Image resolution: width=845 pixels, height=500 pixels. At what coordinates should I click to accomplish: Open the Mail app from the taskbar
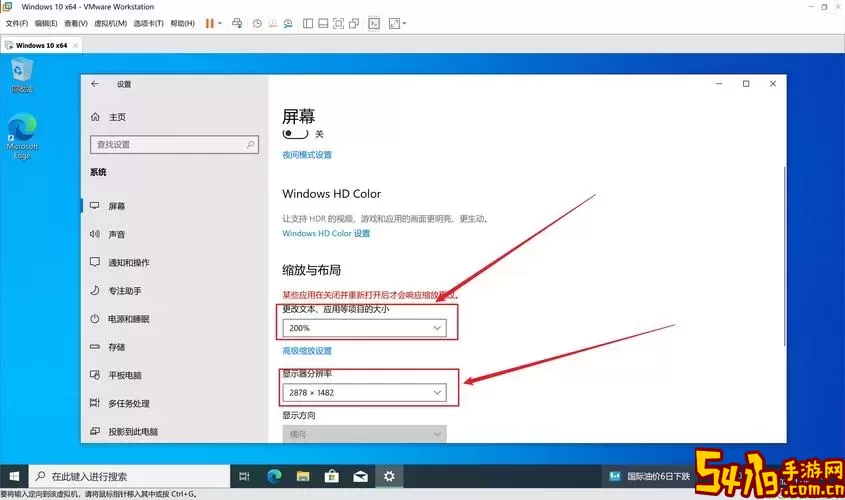pyautogui.click(x=361, y=476)
